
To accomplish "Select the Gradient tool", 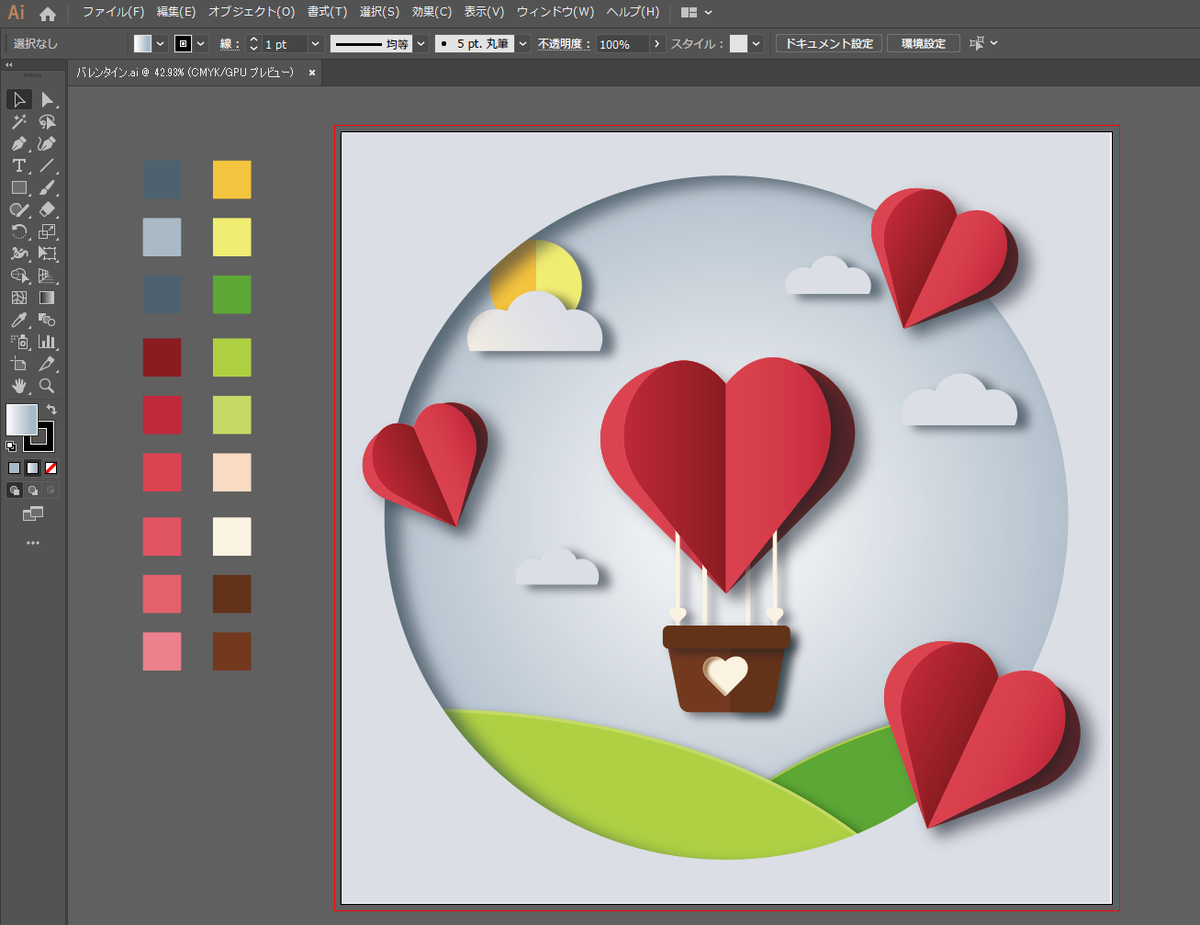I will [x=47, y=297].
